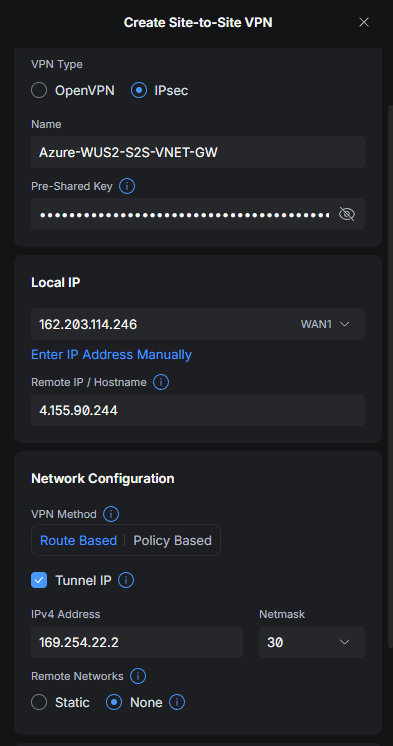Select the IPsec radio option

139,90
